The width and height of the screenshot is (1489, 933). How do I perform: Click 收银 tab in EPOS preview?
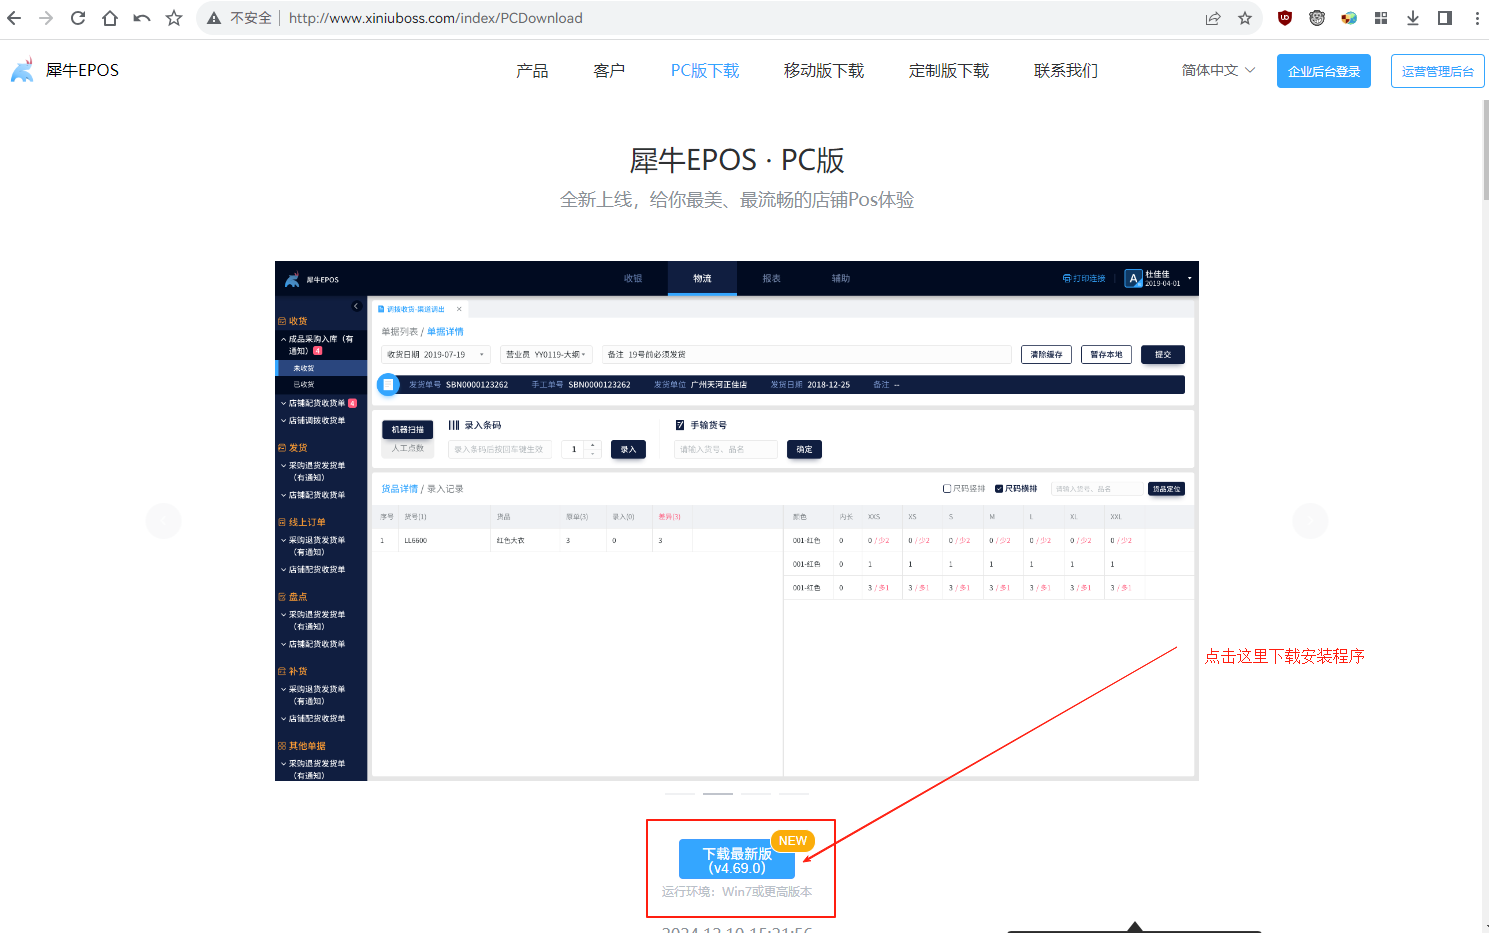point(633,278)
